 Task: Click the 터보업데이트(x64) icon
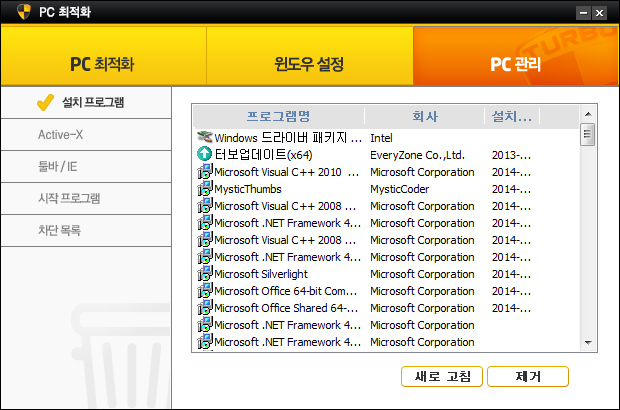[x=204, y=154]
